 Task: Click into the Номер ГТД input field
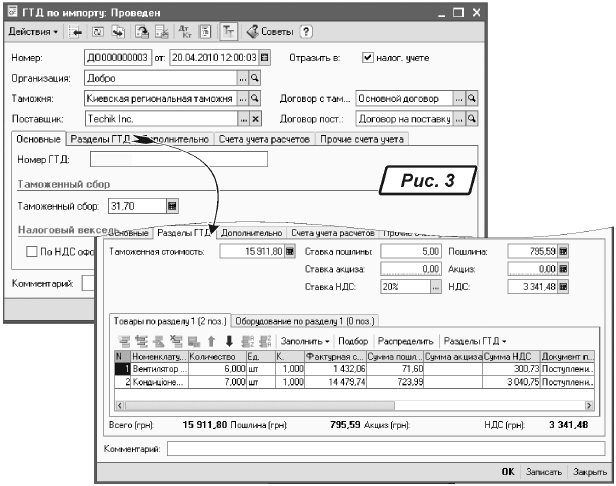click(x=178, y=159)
